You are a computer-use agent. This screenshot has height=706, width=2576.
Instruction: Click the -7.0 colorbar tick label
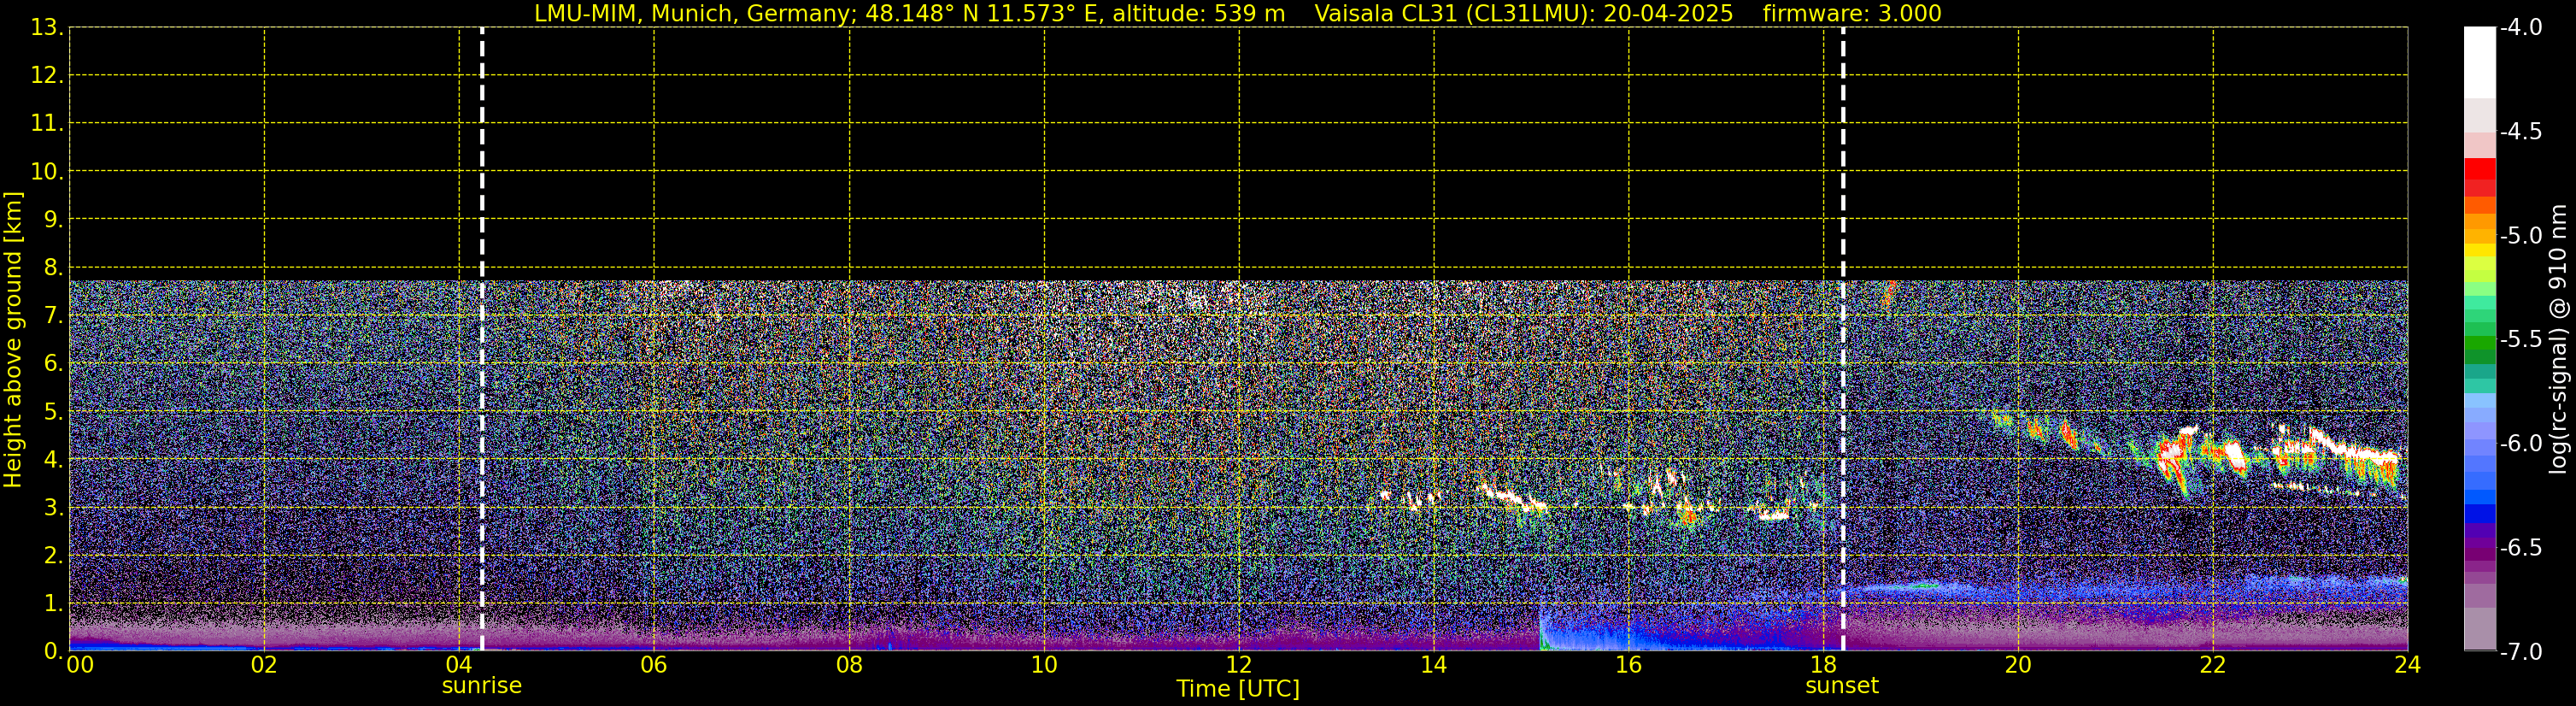pyautogui.click(x=2520, y=652)
